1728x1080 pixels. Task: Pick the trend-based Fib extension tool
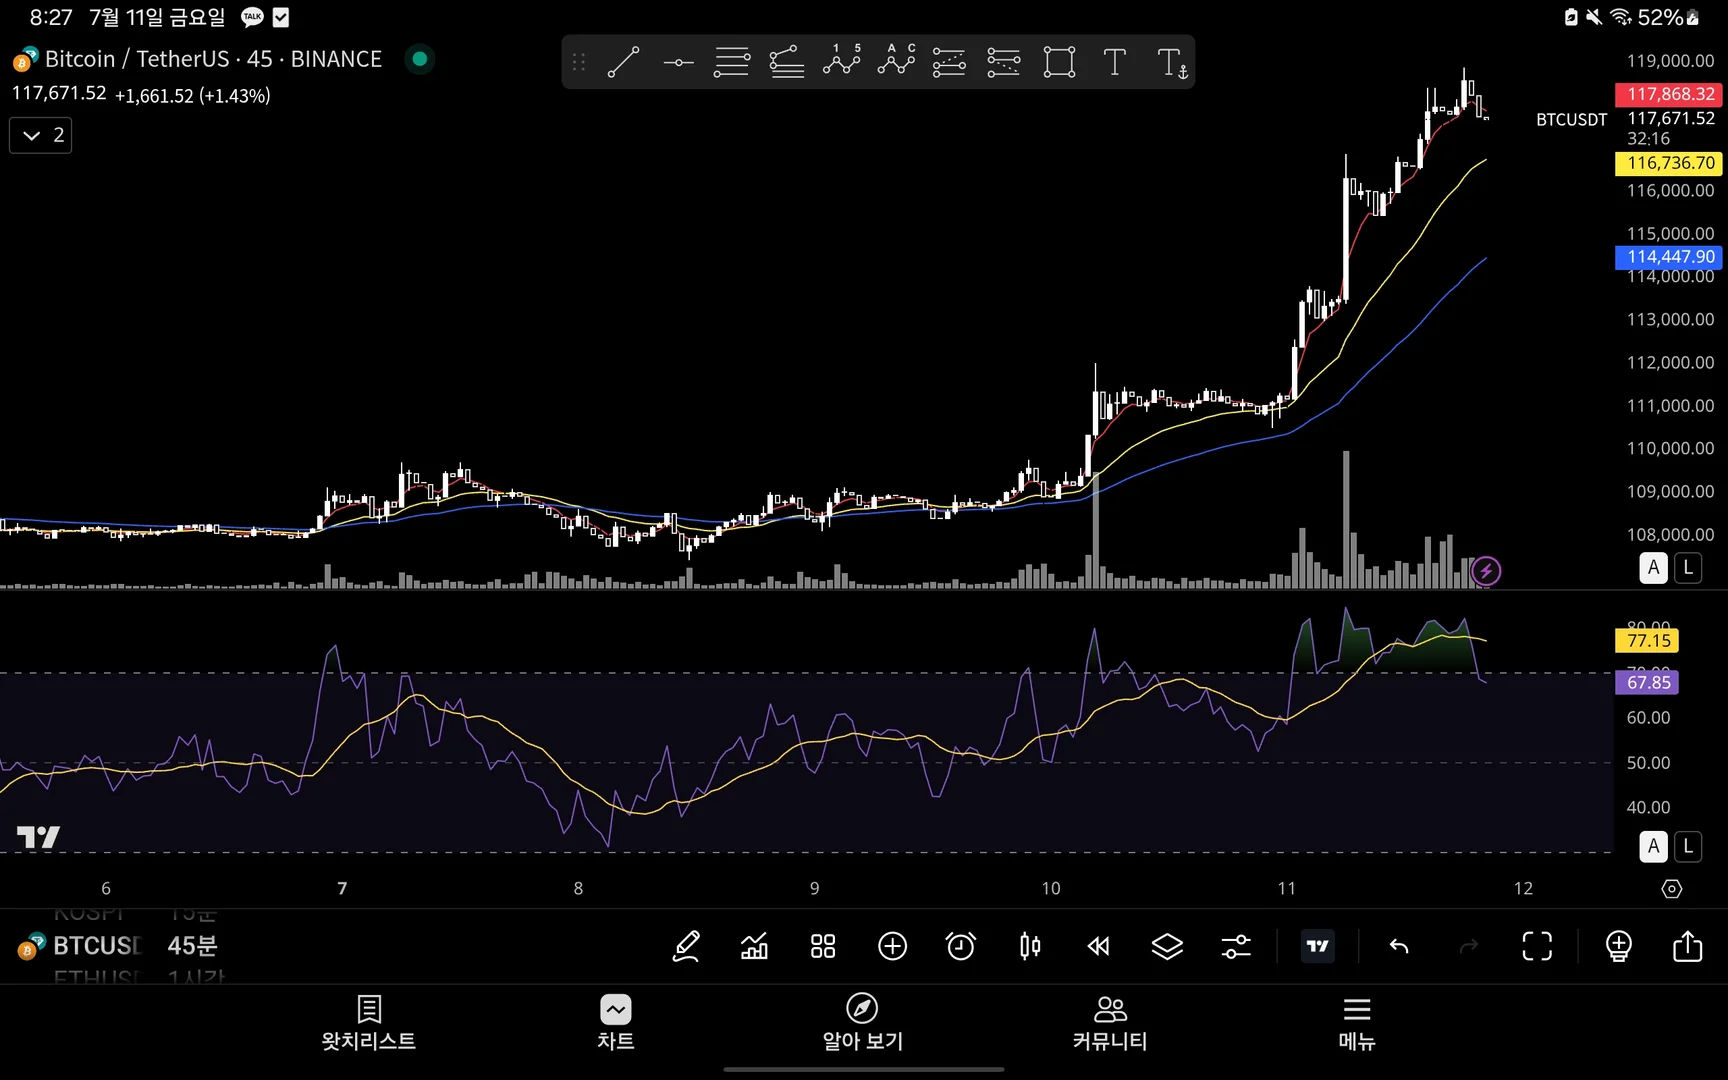tap(787, 62)
